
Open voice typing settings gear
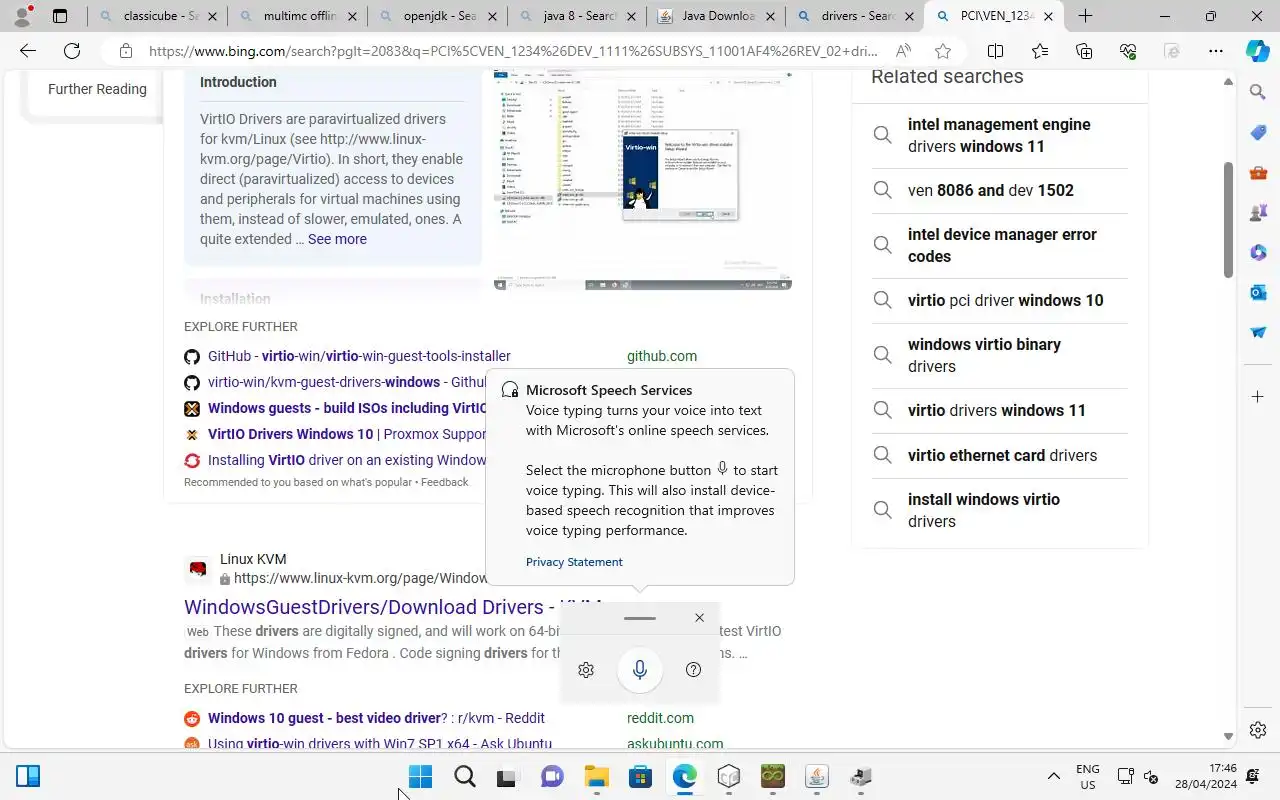(586, 670)
